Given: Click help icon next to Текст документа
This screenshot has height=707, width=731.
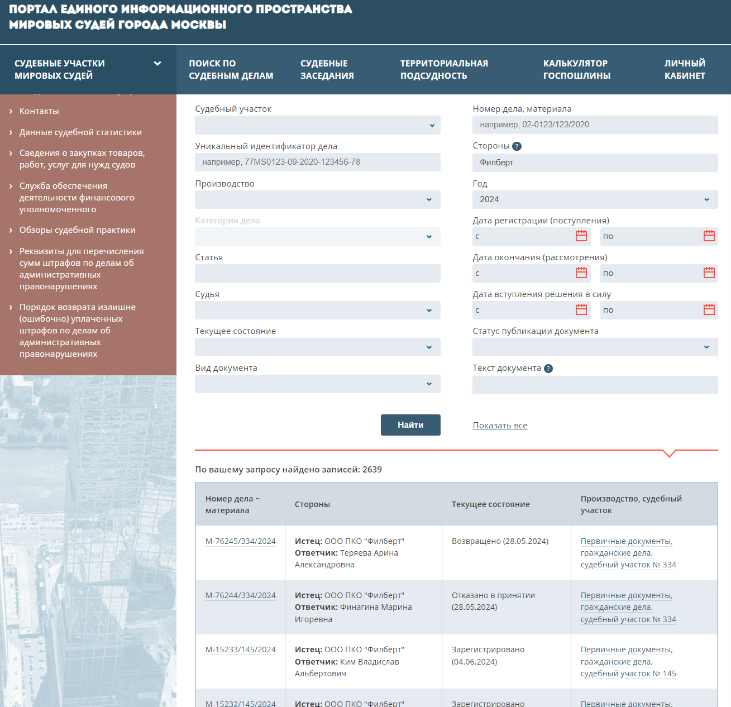Looking at the screenshot, I should pyautogui.click(x=548, y=368).
